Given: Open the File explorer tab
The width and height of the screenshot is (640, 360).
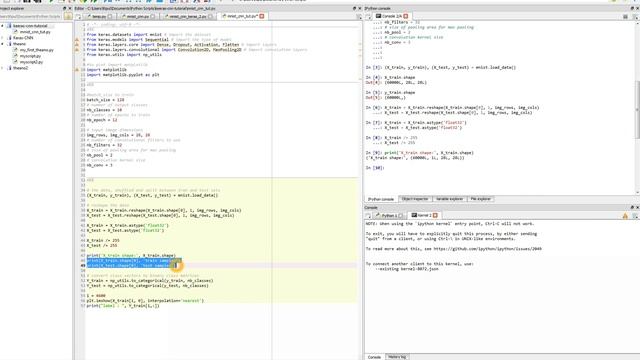Looking at the screenshot, I should [480, 199].
